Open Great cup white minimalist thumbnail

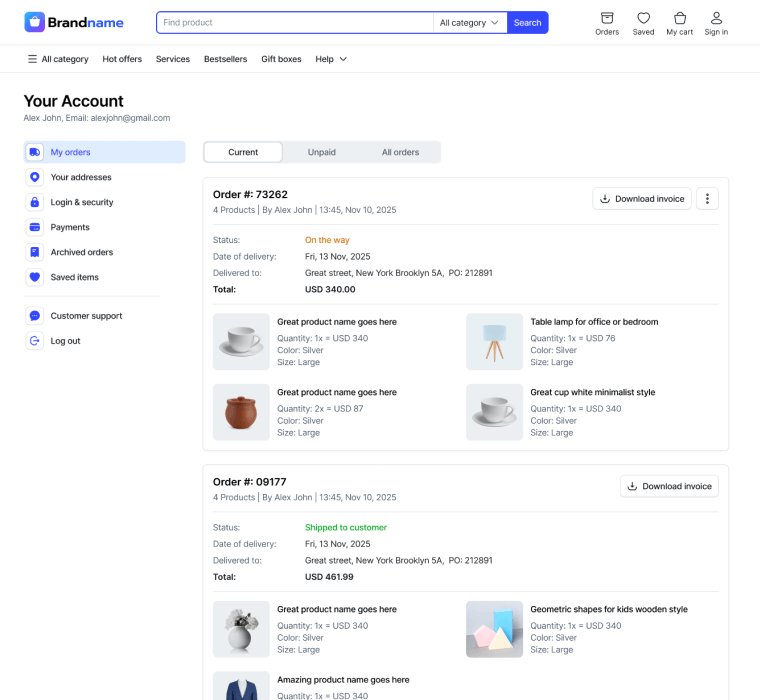tap(494, 412)
